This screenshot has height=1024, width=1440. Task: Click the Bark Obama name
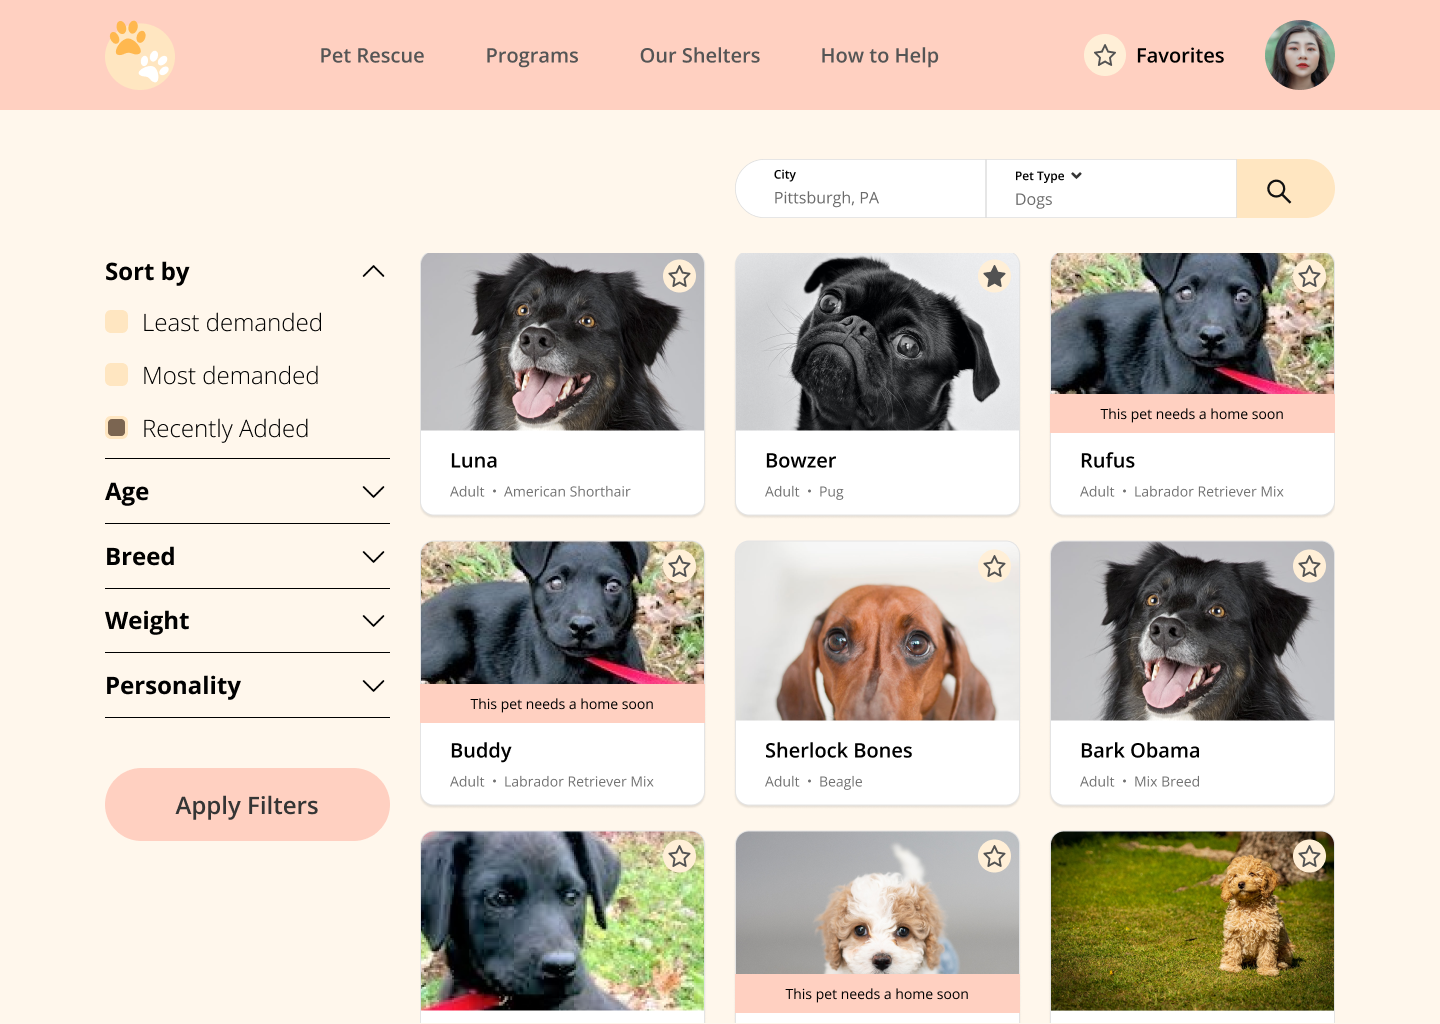(x=1140, y=751)
